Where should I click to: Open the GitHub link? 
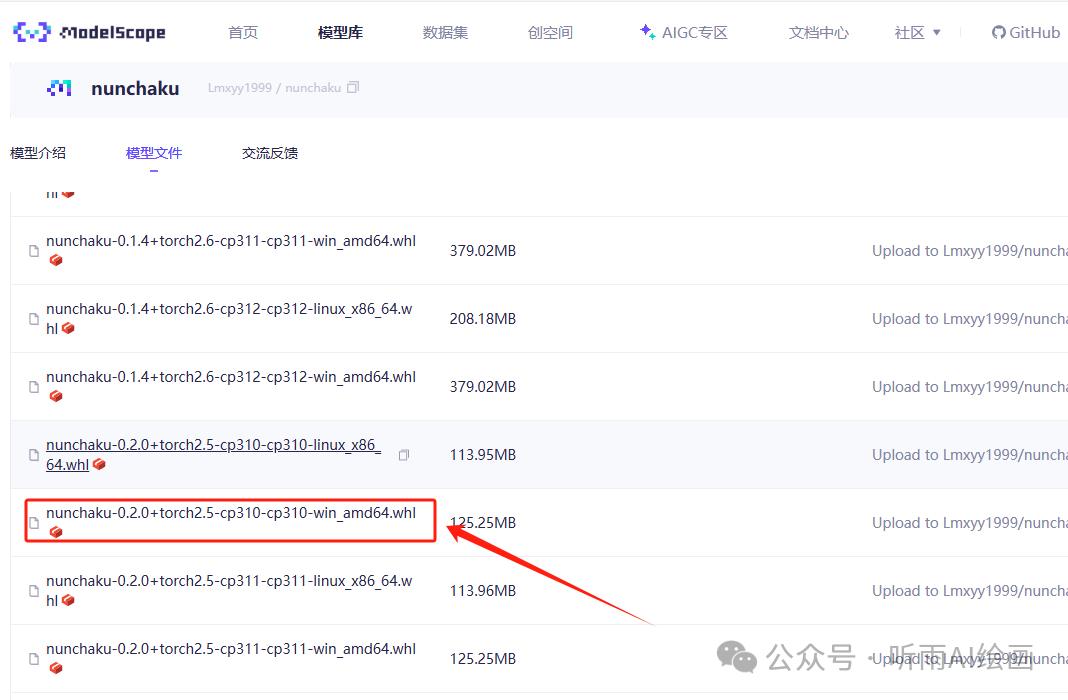(1026, 33)
